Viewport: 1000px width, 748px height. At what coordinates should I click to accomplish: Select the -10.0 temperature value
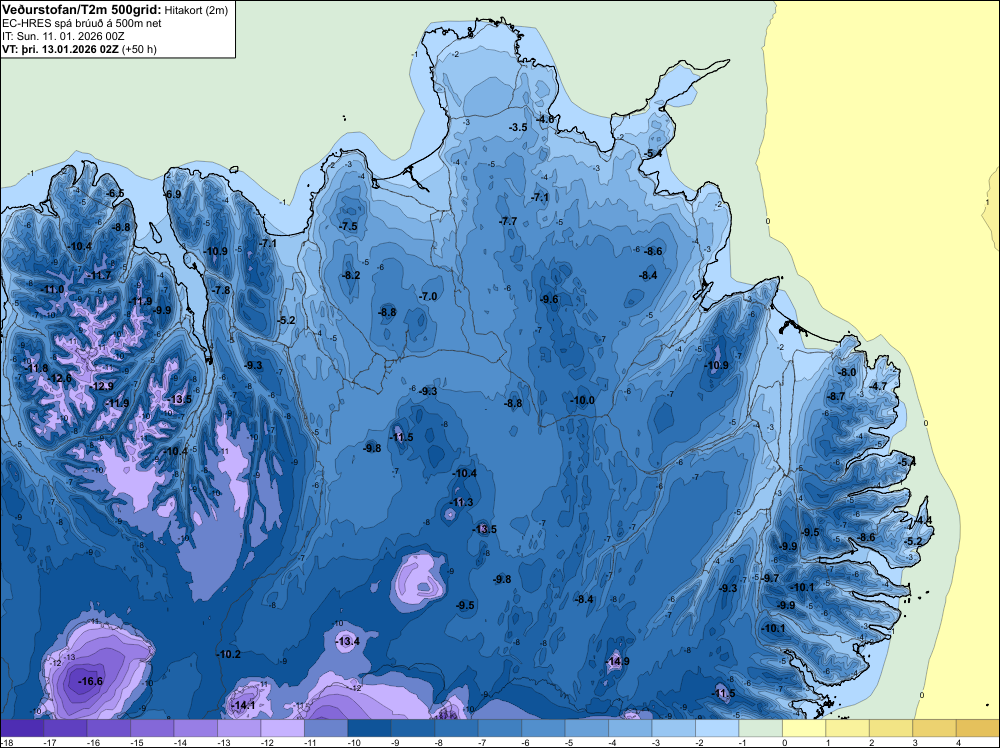[x=582, y=400]
